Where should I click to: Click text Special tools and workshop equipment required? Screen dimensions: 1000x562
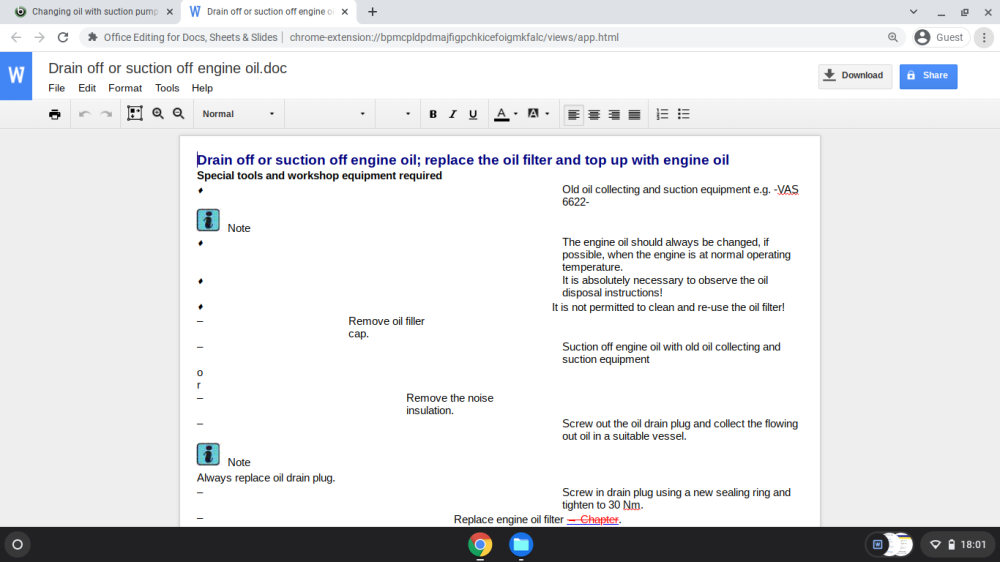pyautogui.click(x=319, y=175)
